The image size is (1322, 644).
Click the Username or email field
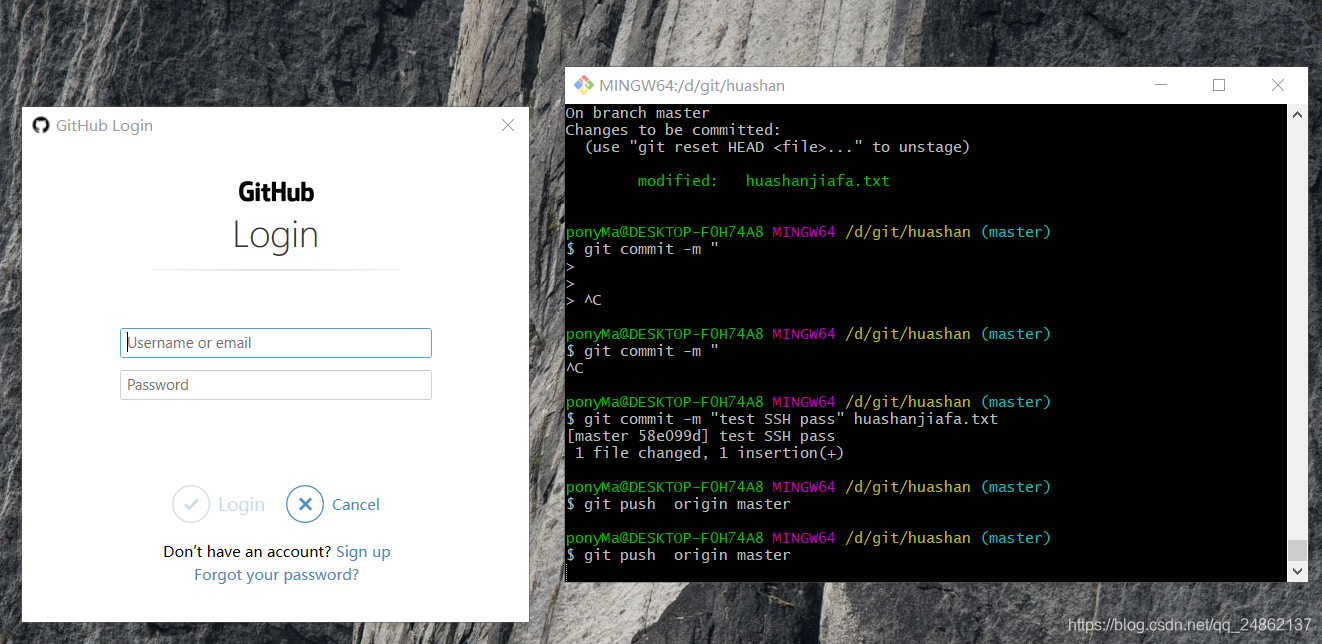pyautogui.click(x=276, y=343)
